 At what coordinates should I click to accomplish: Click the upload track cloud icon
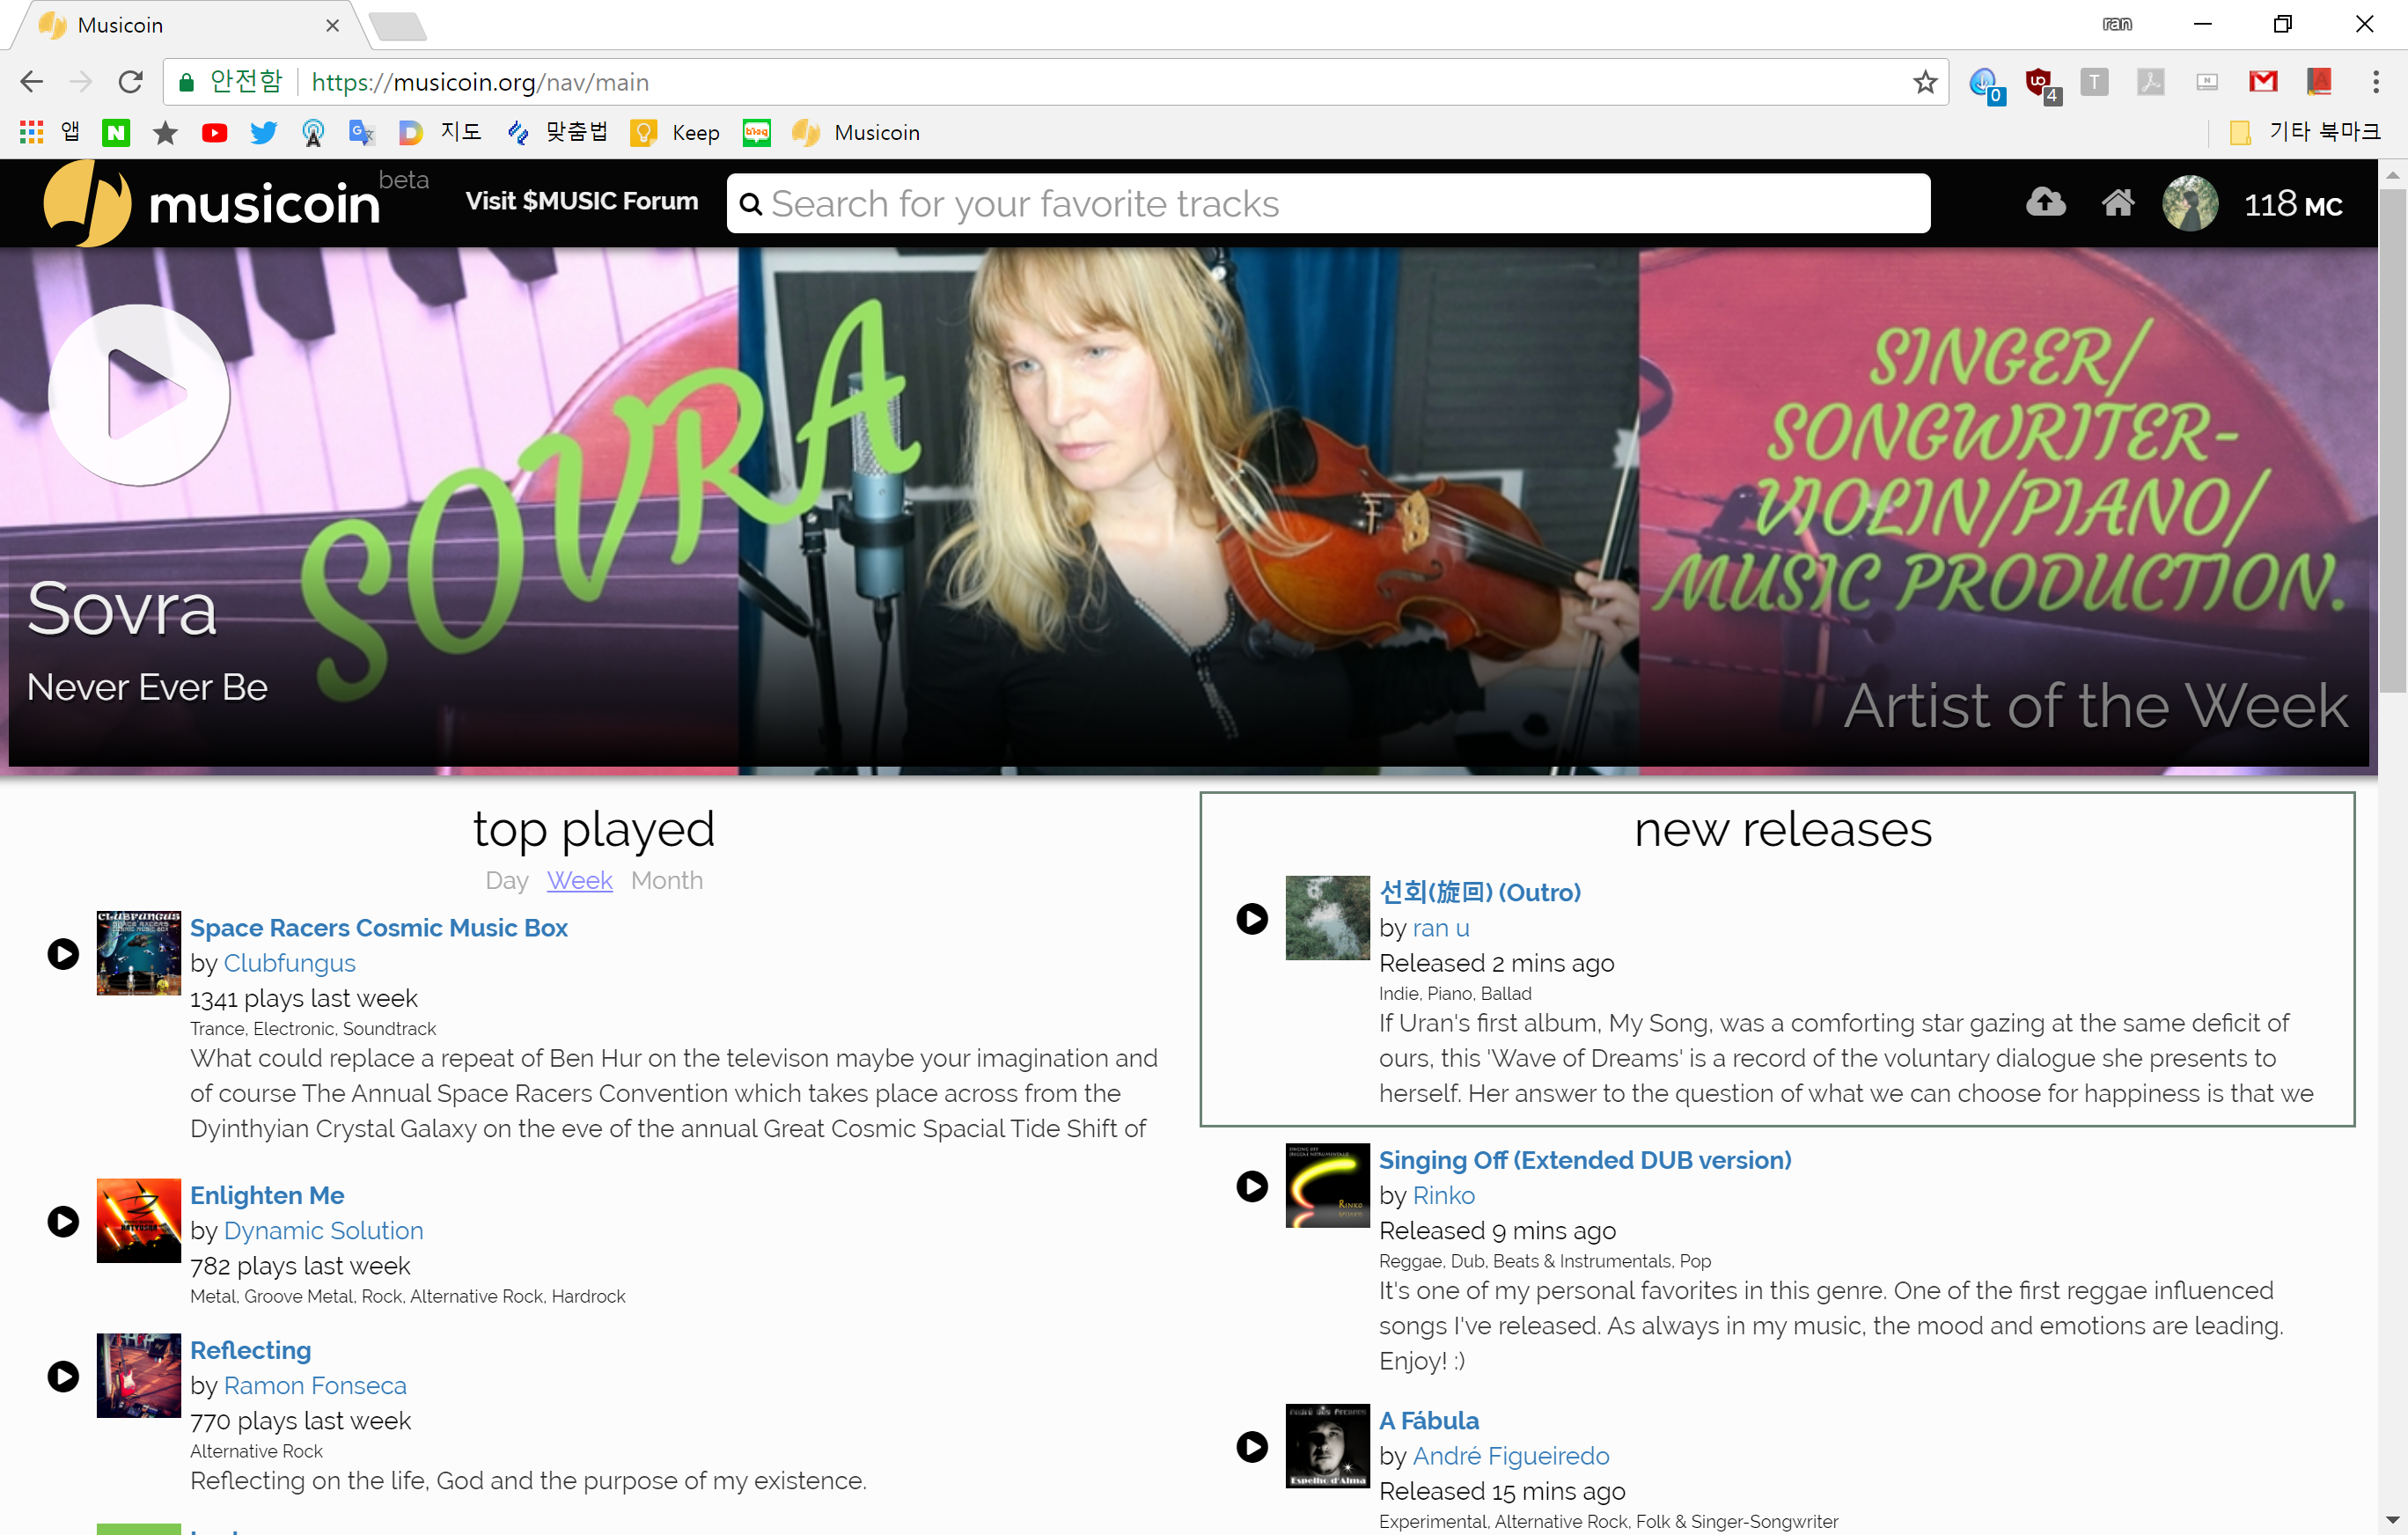tap(2045, 203)
